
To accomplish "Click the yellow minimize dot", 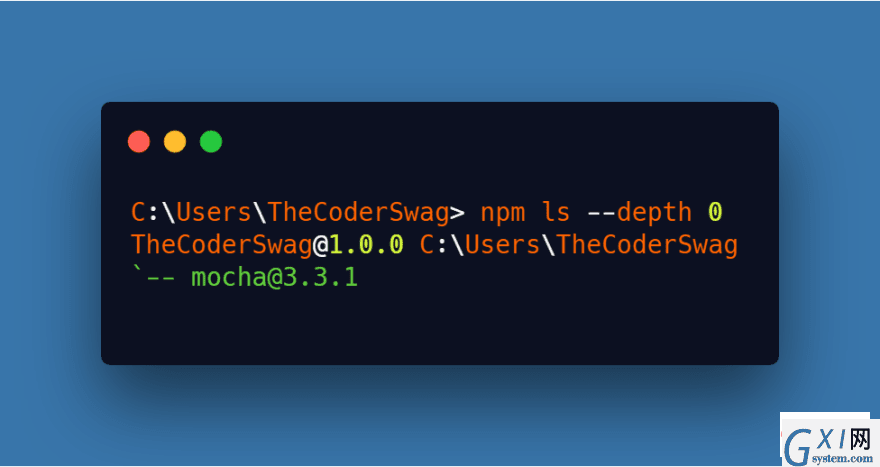I will [175, 141].
